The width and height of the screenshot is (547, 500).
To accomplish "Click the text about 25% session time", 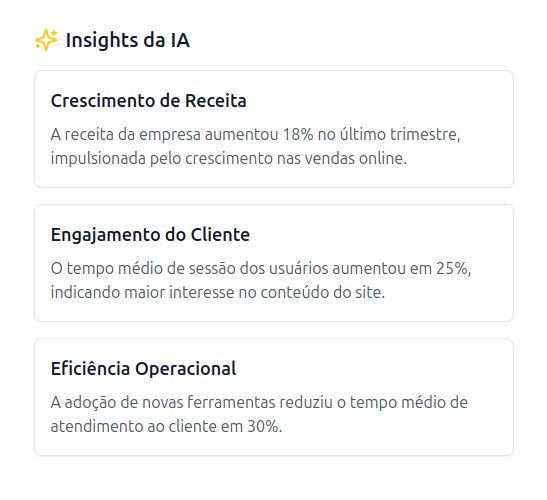I will (261, 268).
